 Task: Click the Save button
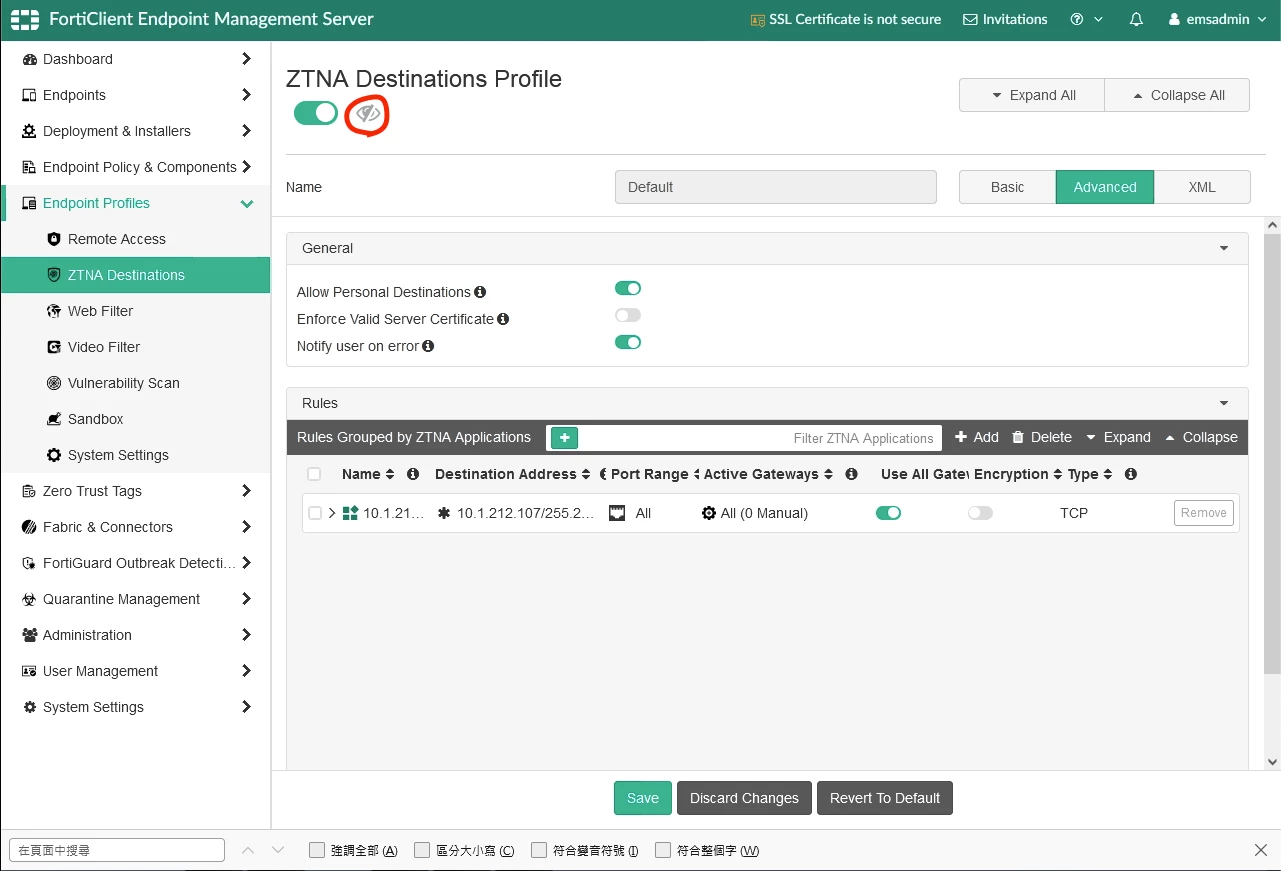643,798
